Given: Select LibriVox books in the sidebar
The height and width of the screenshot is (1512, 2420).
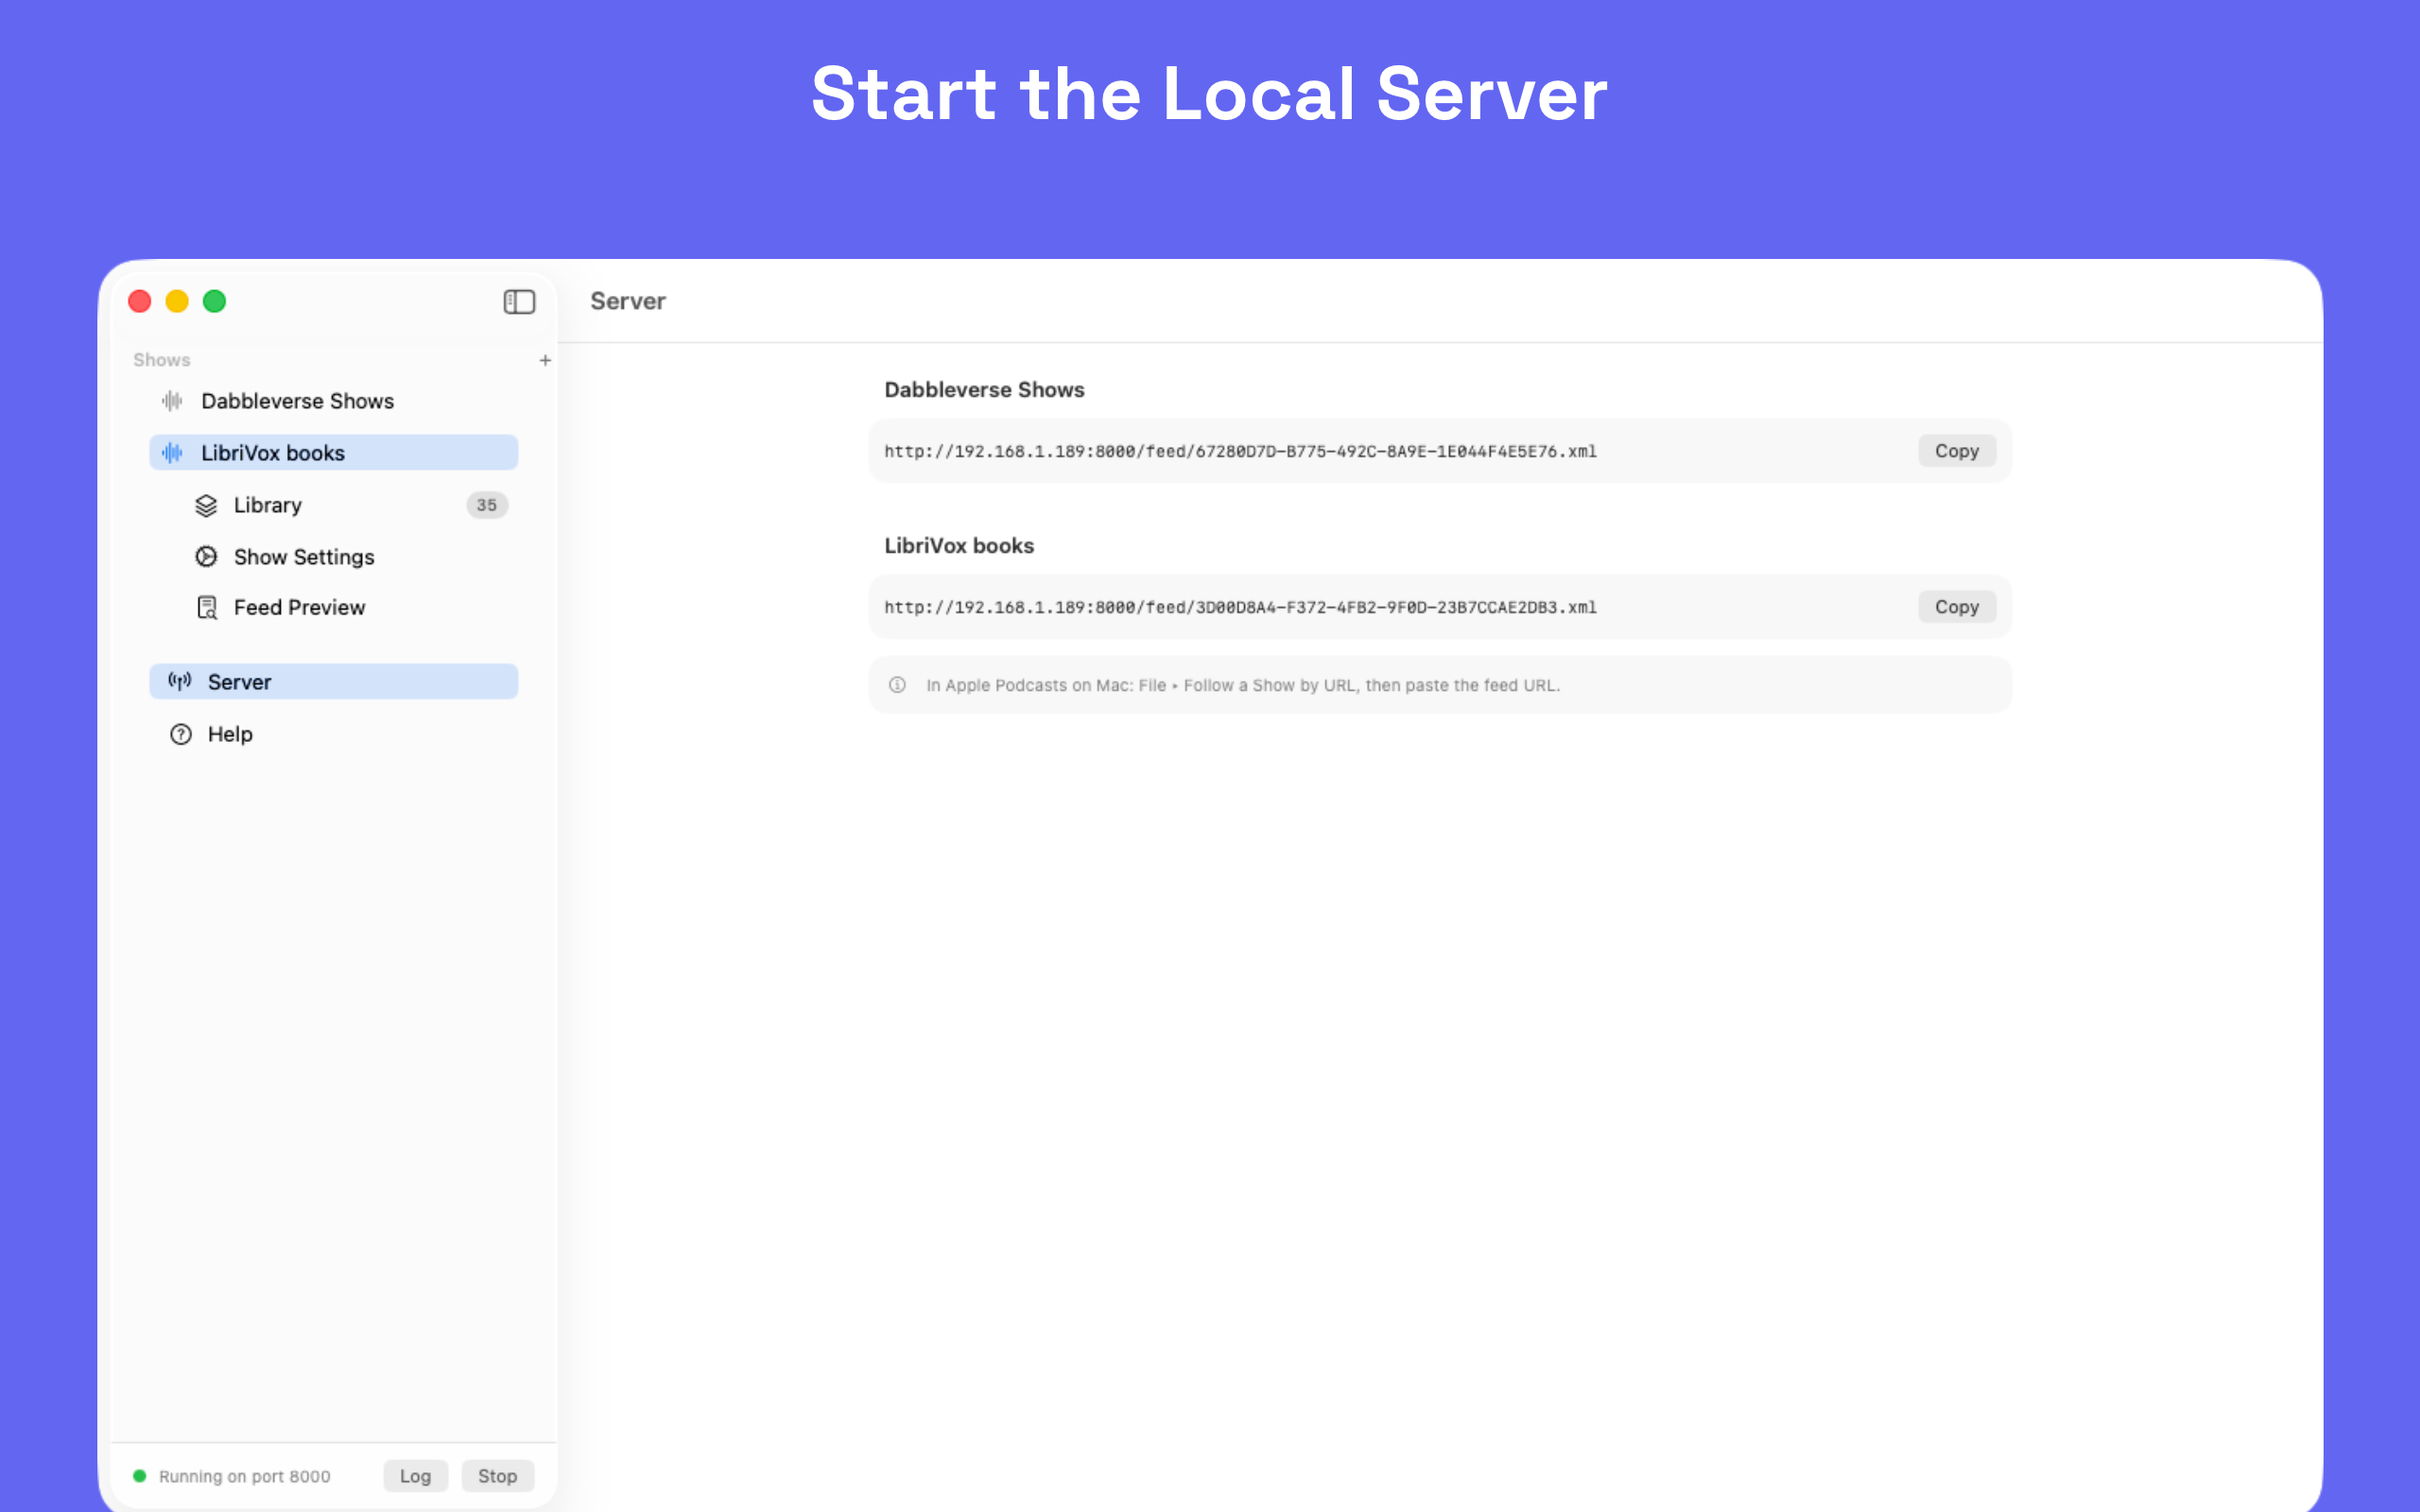Looking at the screenshot, I should pos(334,453).
